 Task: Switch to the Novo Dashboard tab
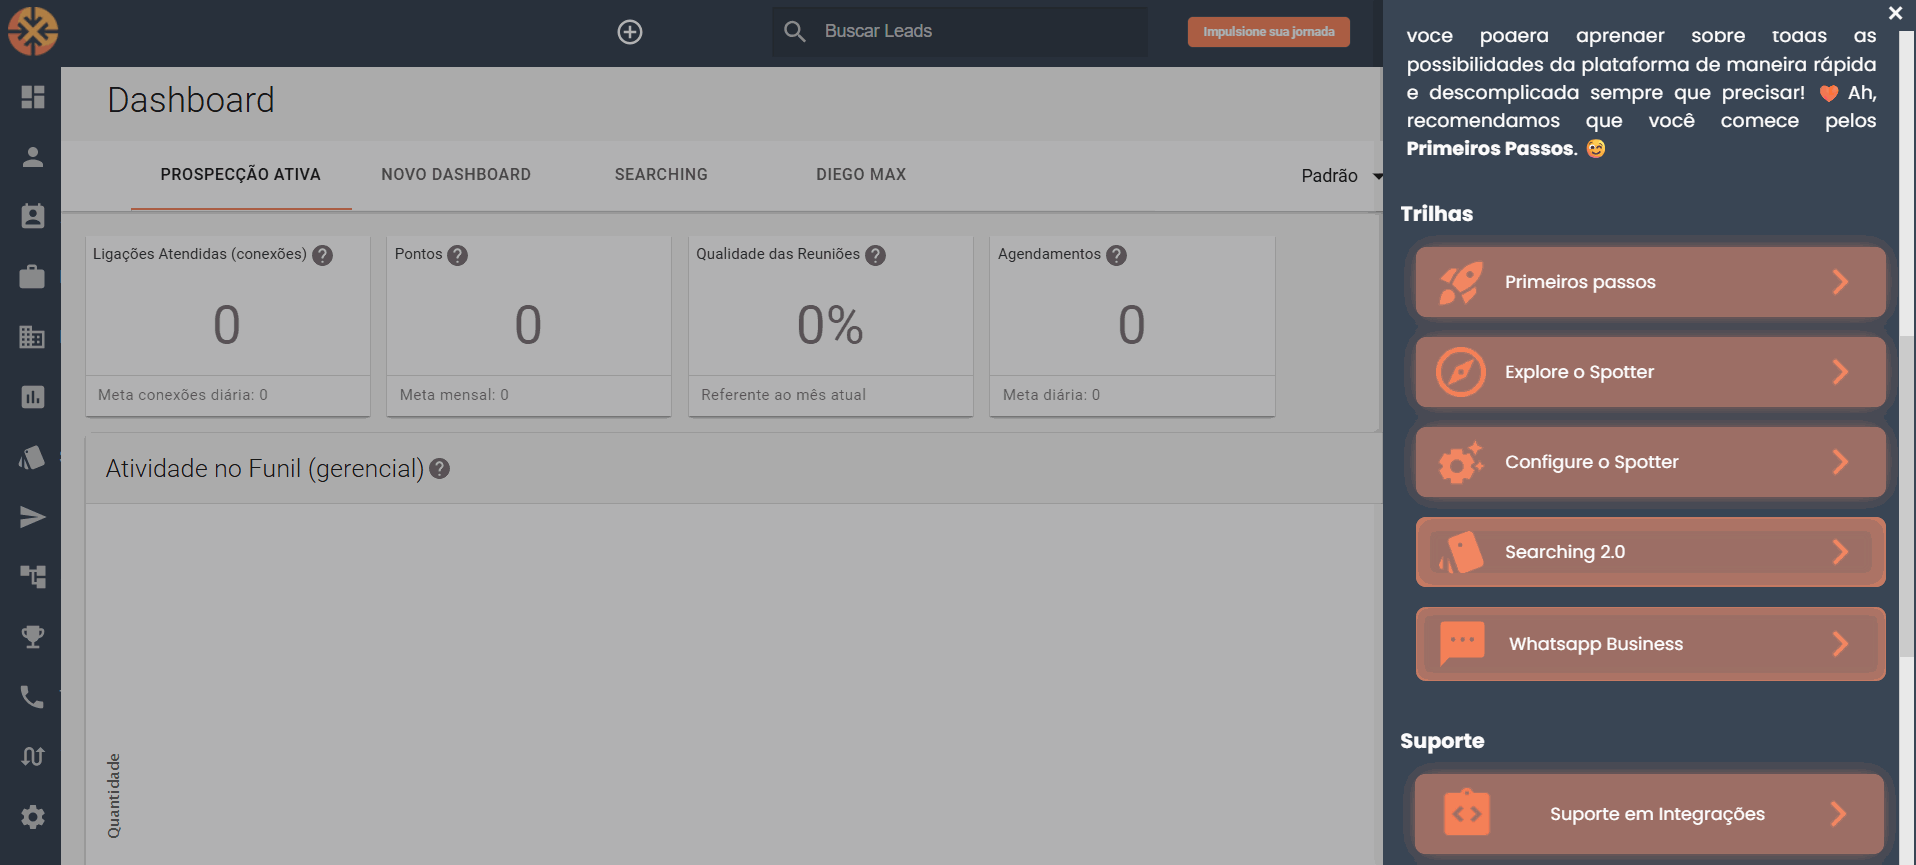point(456,175)
